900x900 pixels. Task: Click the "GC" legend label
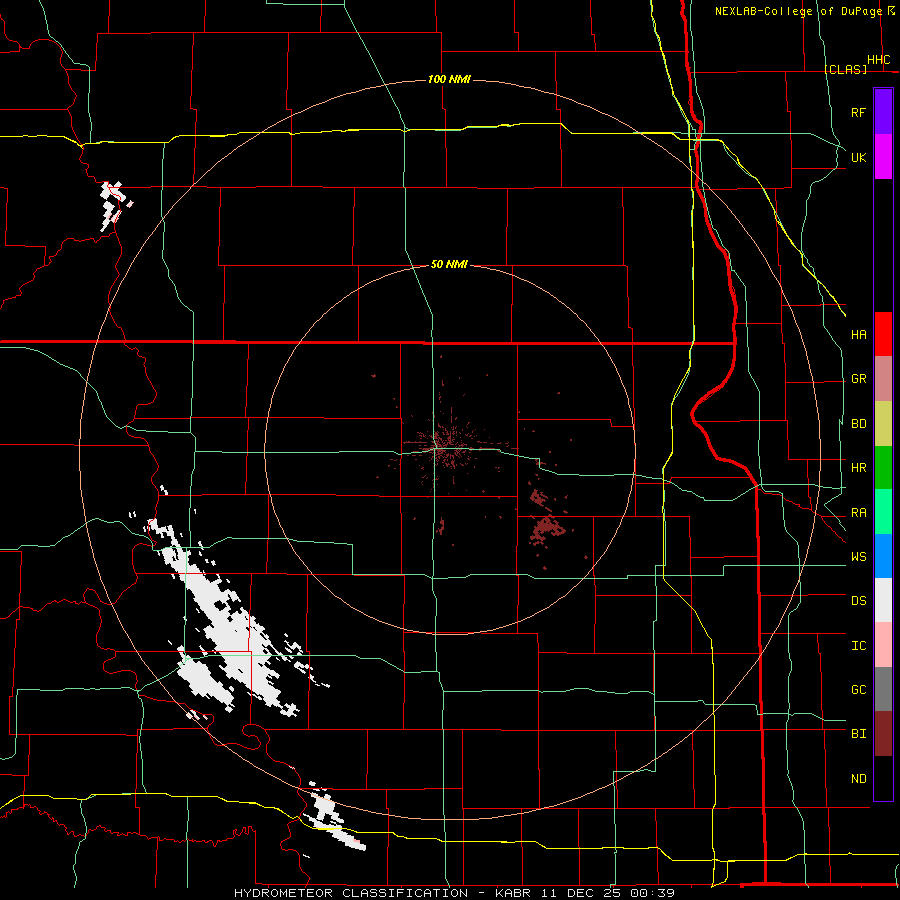pyautogui.click(x=859, y=690)
